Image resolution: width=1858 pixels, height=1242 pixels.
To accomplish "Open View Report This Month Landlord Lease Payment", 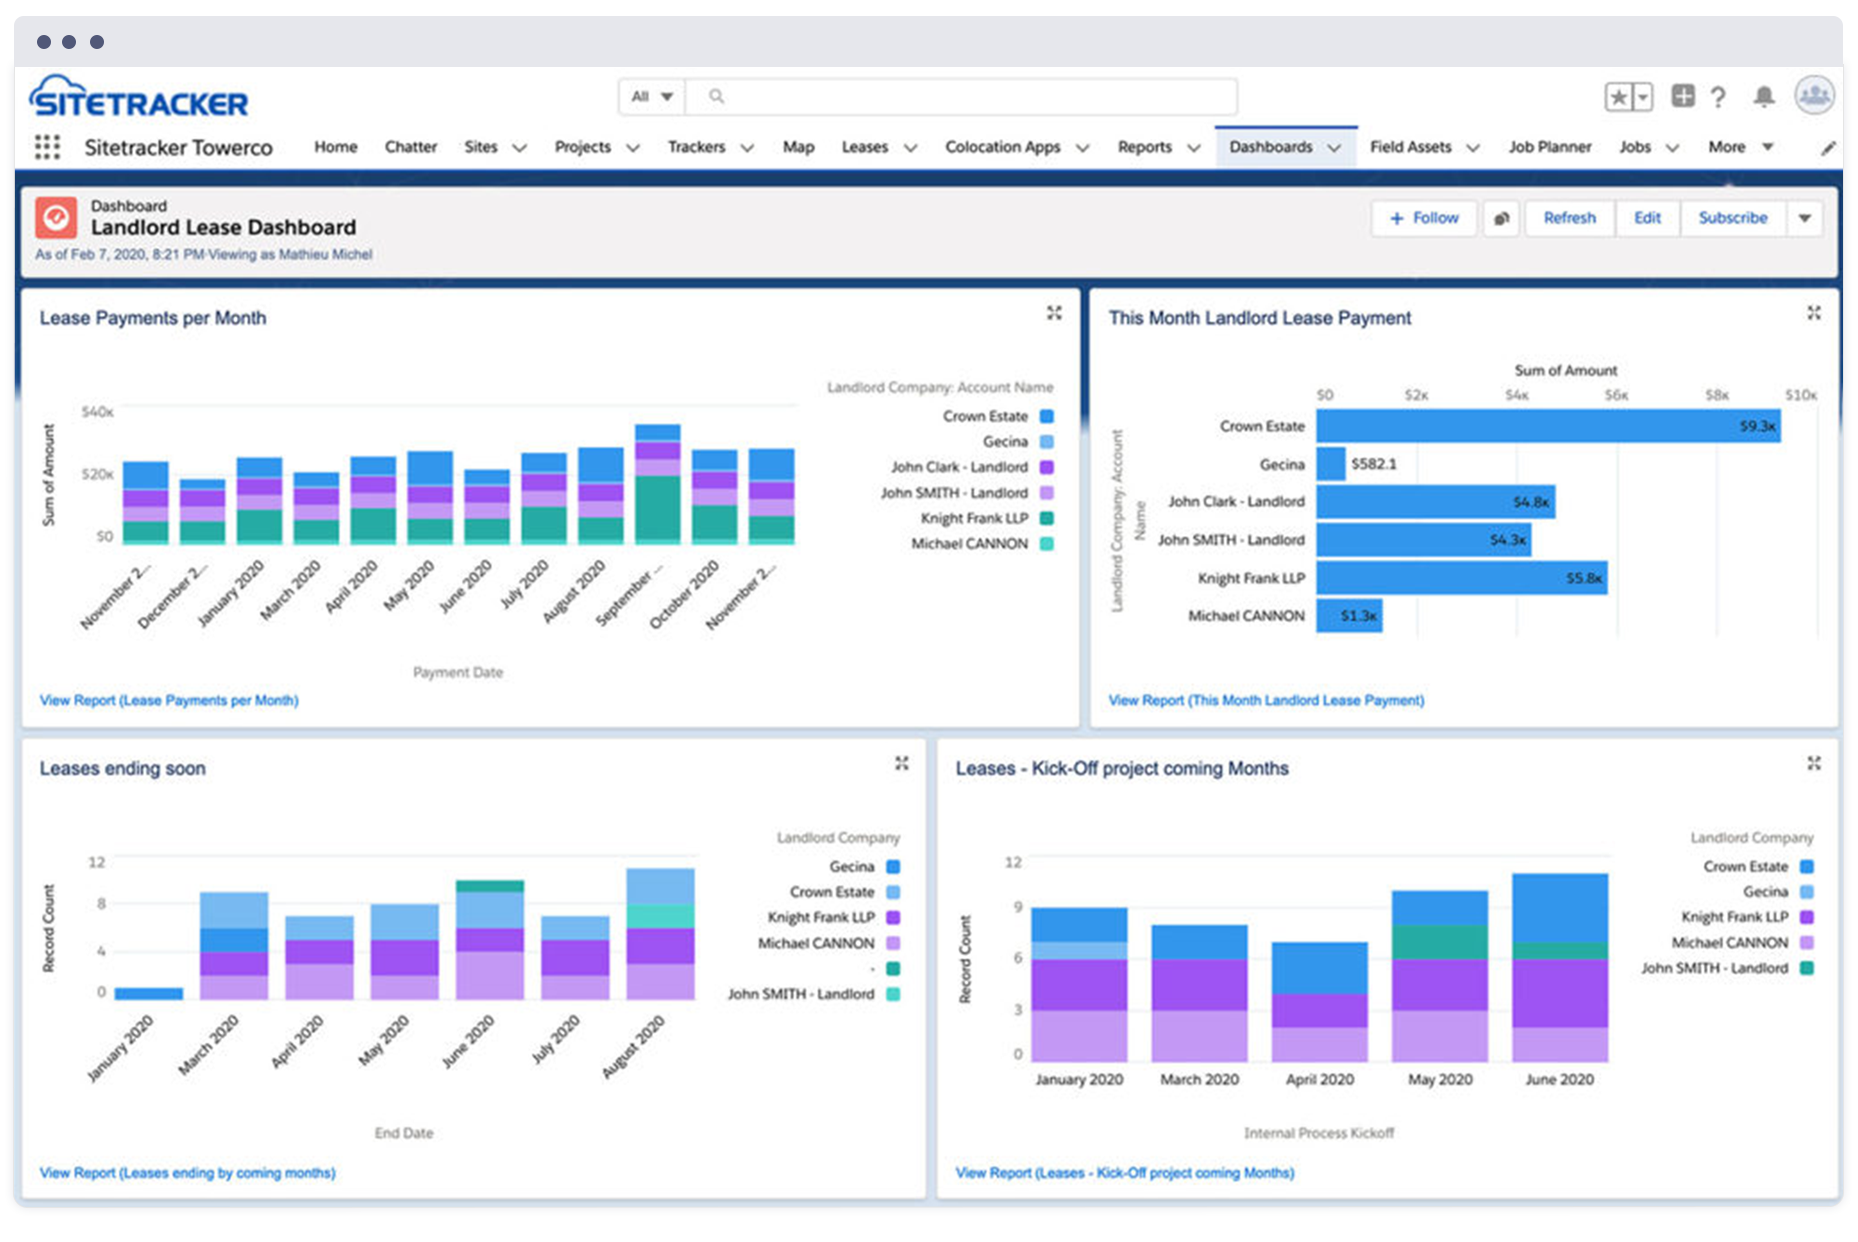I will 1266,700.
